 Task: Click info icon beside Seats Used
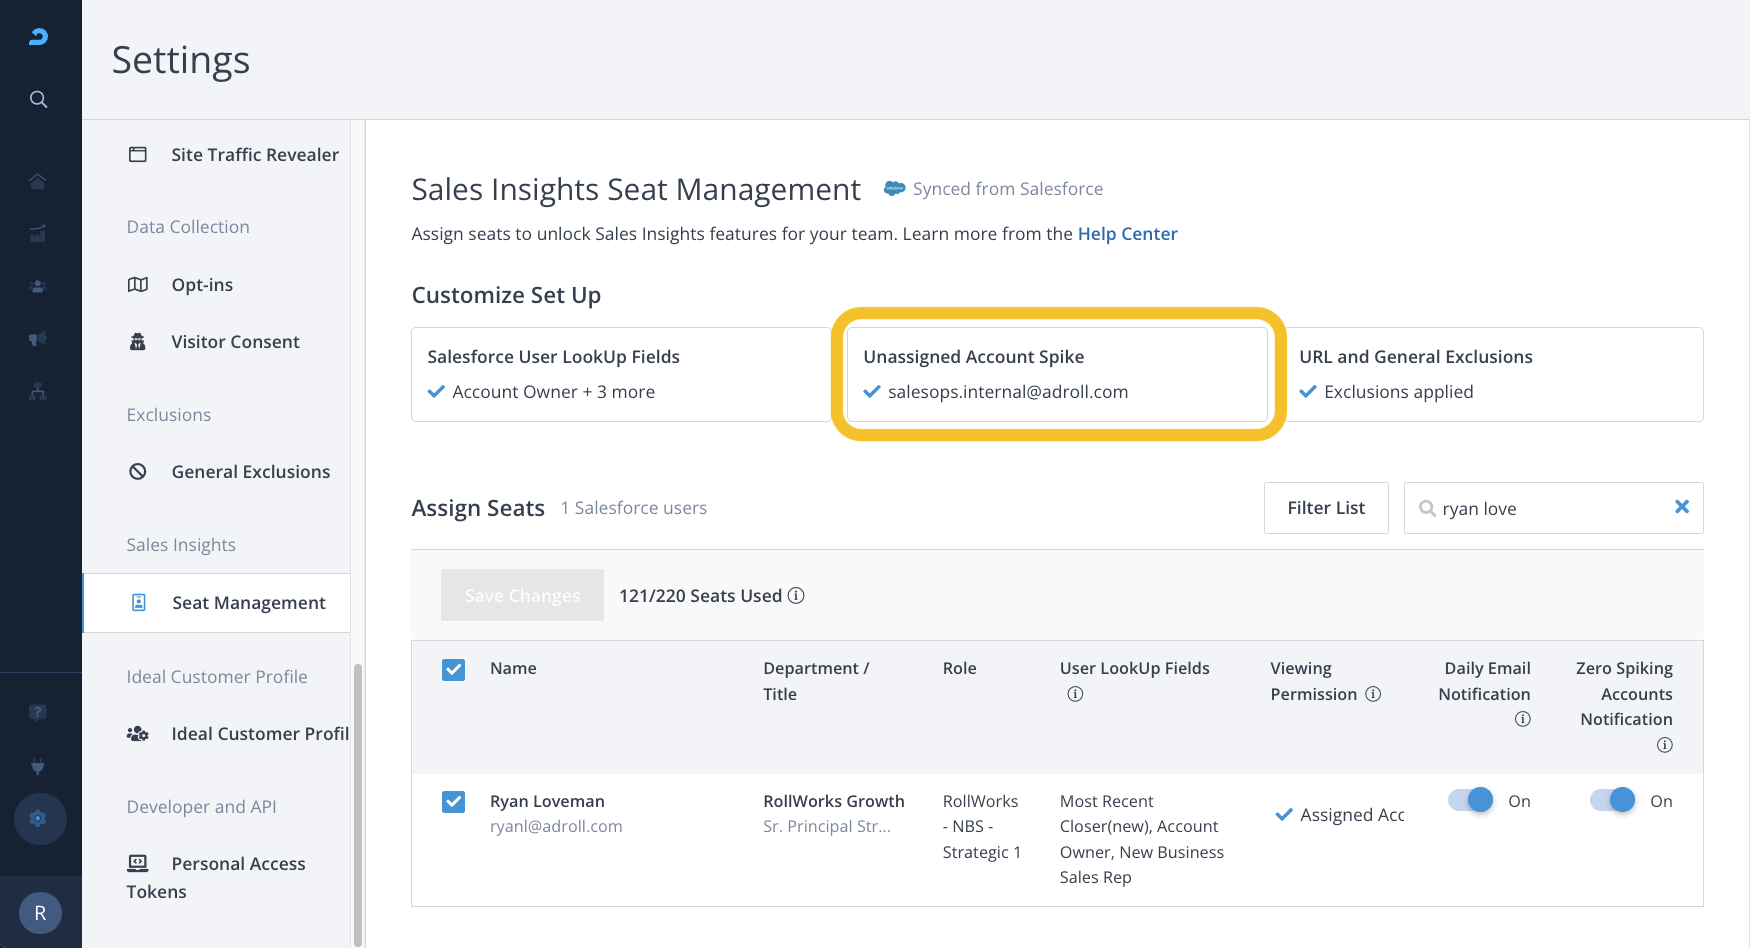796,596
